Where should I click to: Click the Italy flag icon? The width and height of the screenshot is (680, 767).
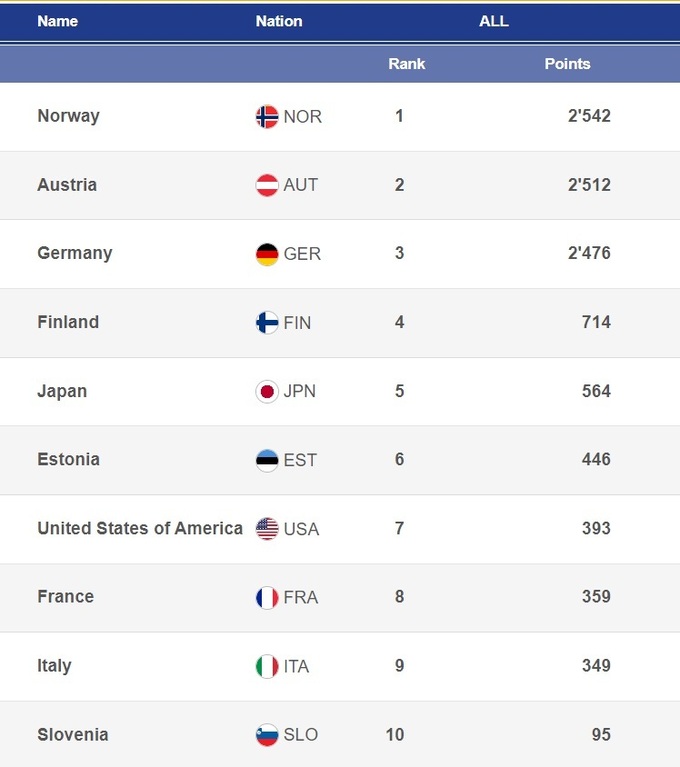pos(267,666)
